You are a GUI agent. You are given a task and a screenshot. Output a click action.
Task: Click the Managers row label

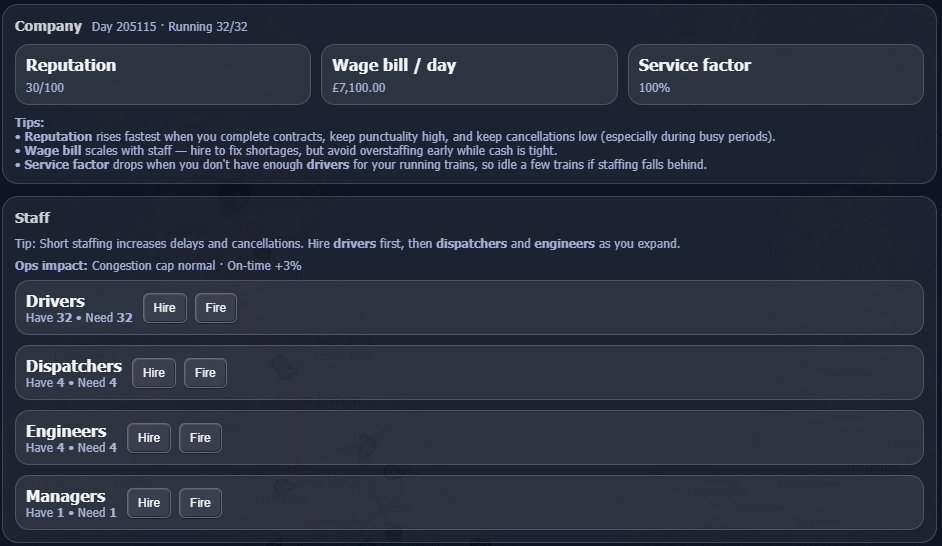65,496
